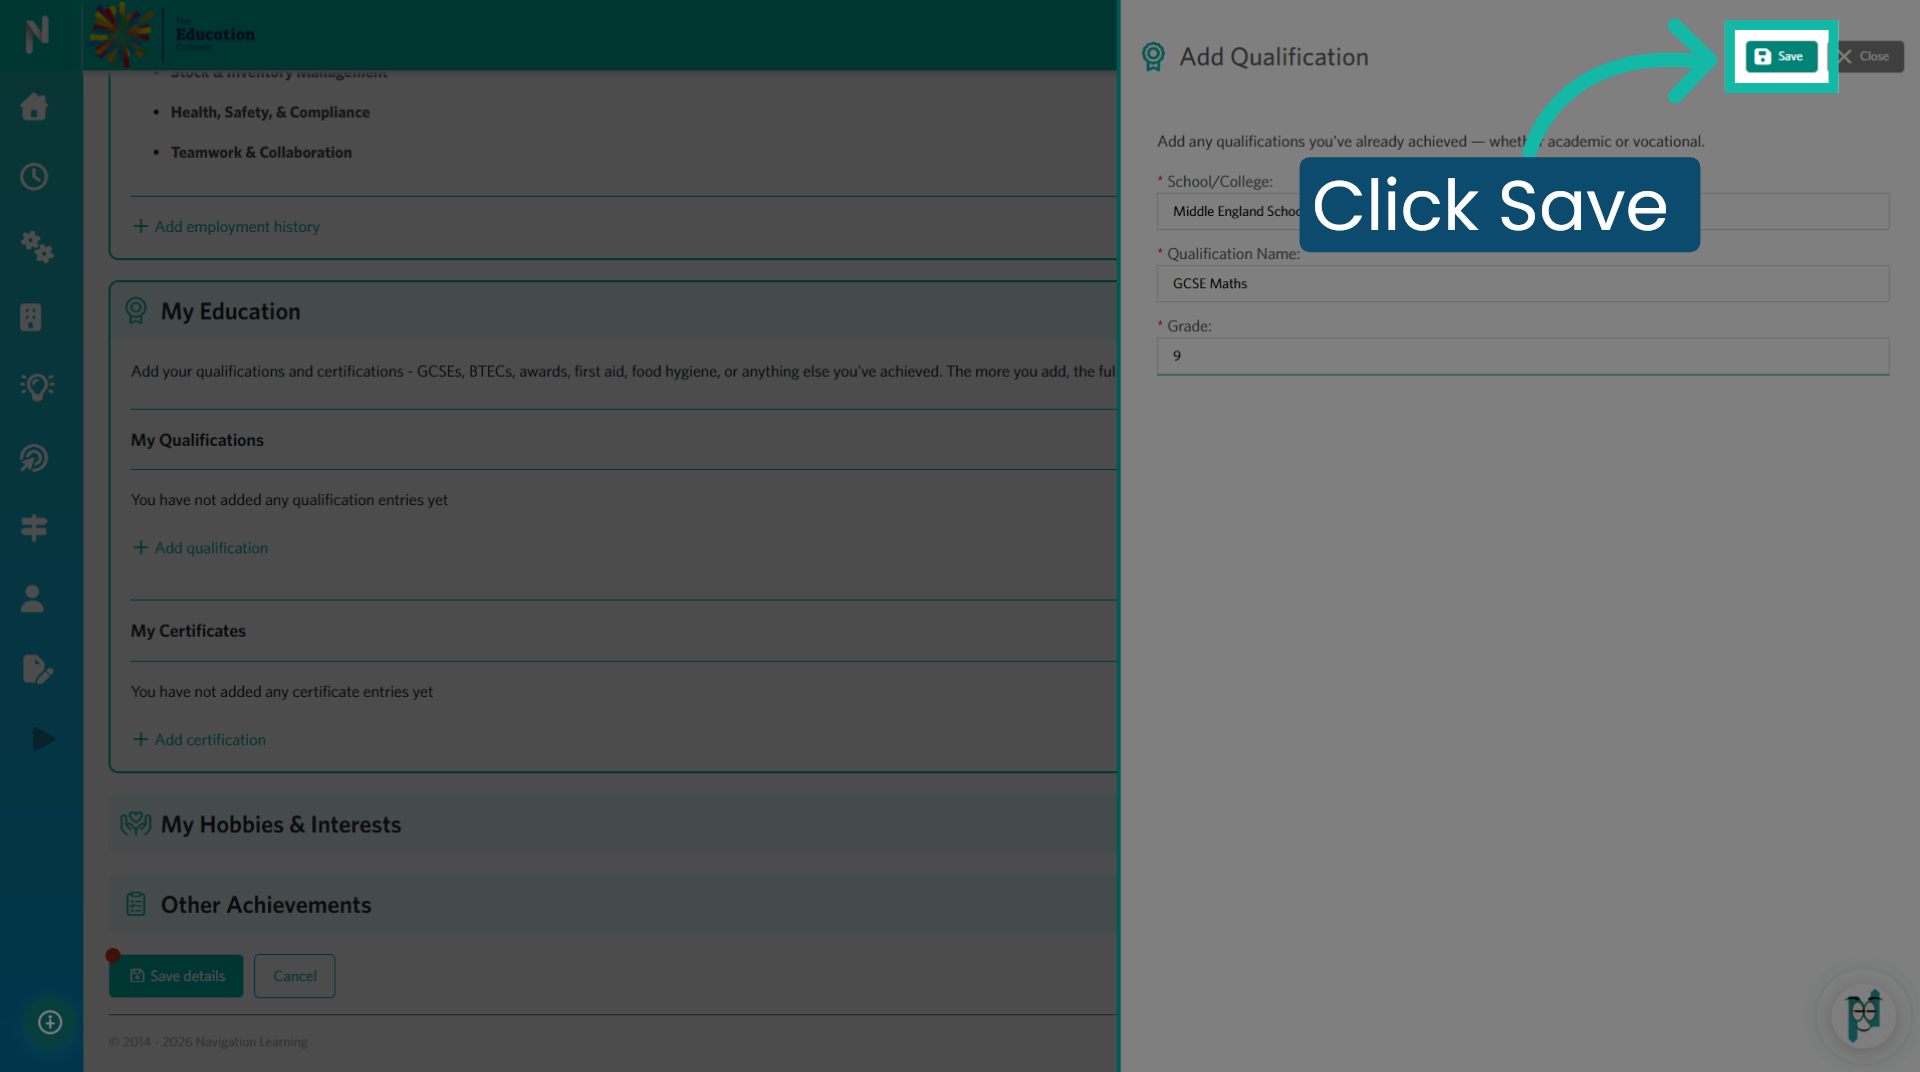Screen dimensions: 1920x1072
Task: Open the lightbulb ideas icon in the sidebar
Action: (x=37, y=386)
